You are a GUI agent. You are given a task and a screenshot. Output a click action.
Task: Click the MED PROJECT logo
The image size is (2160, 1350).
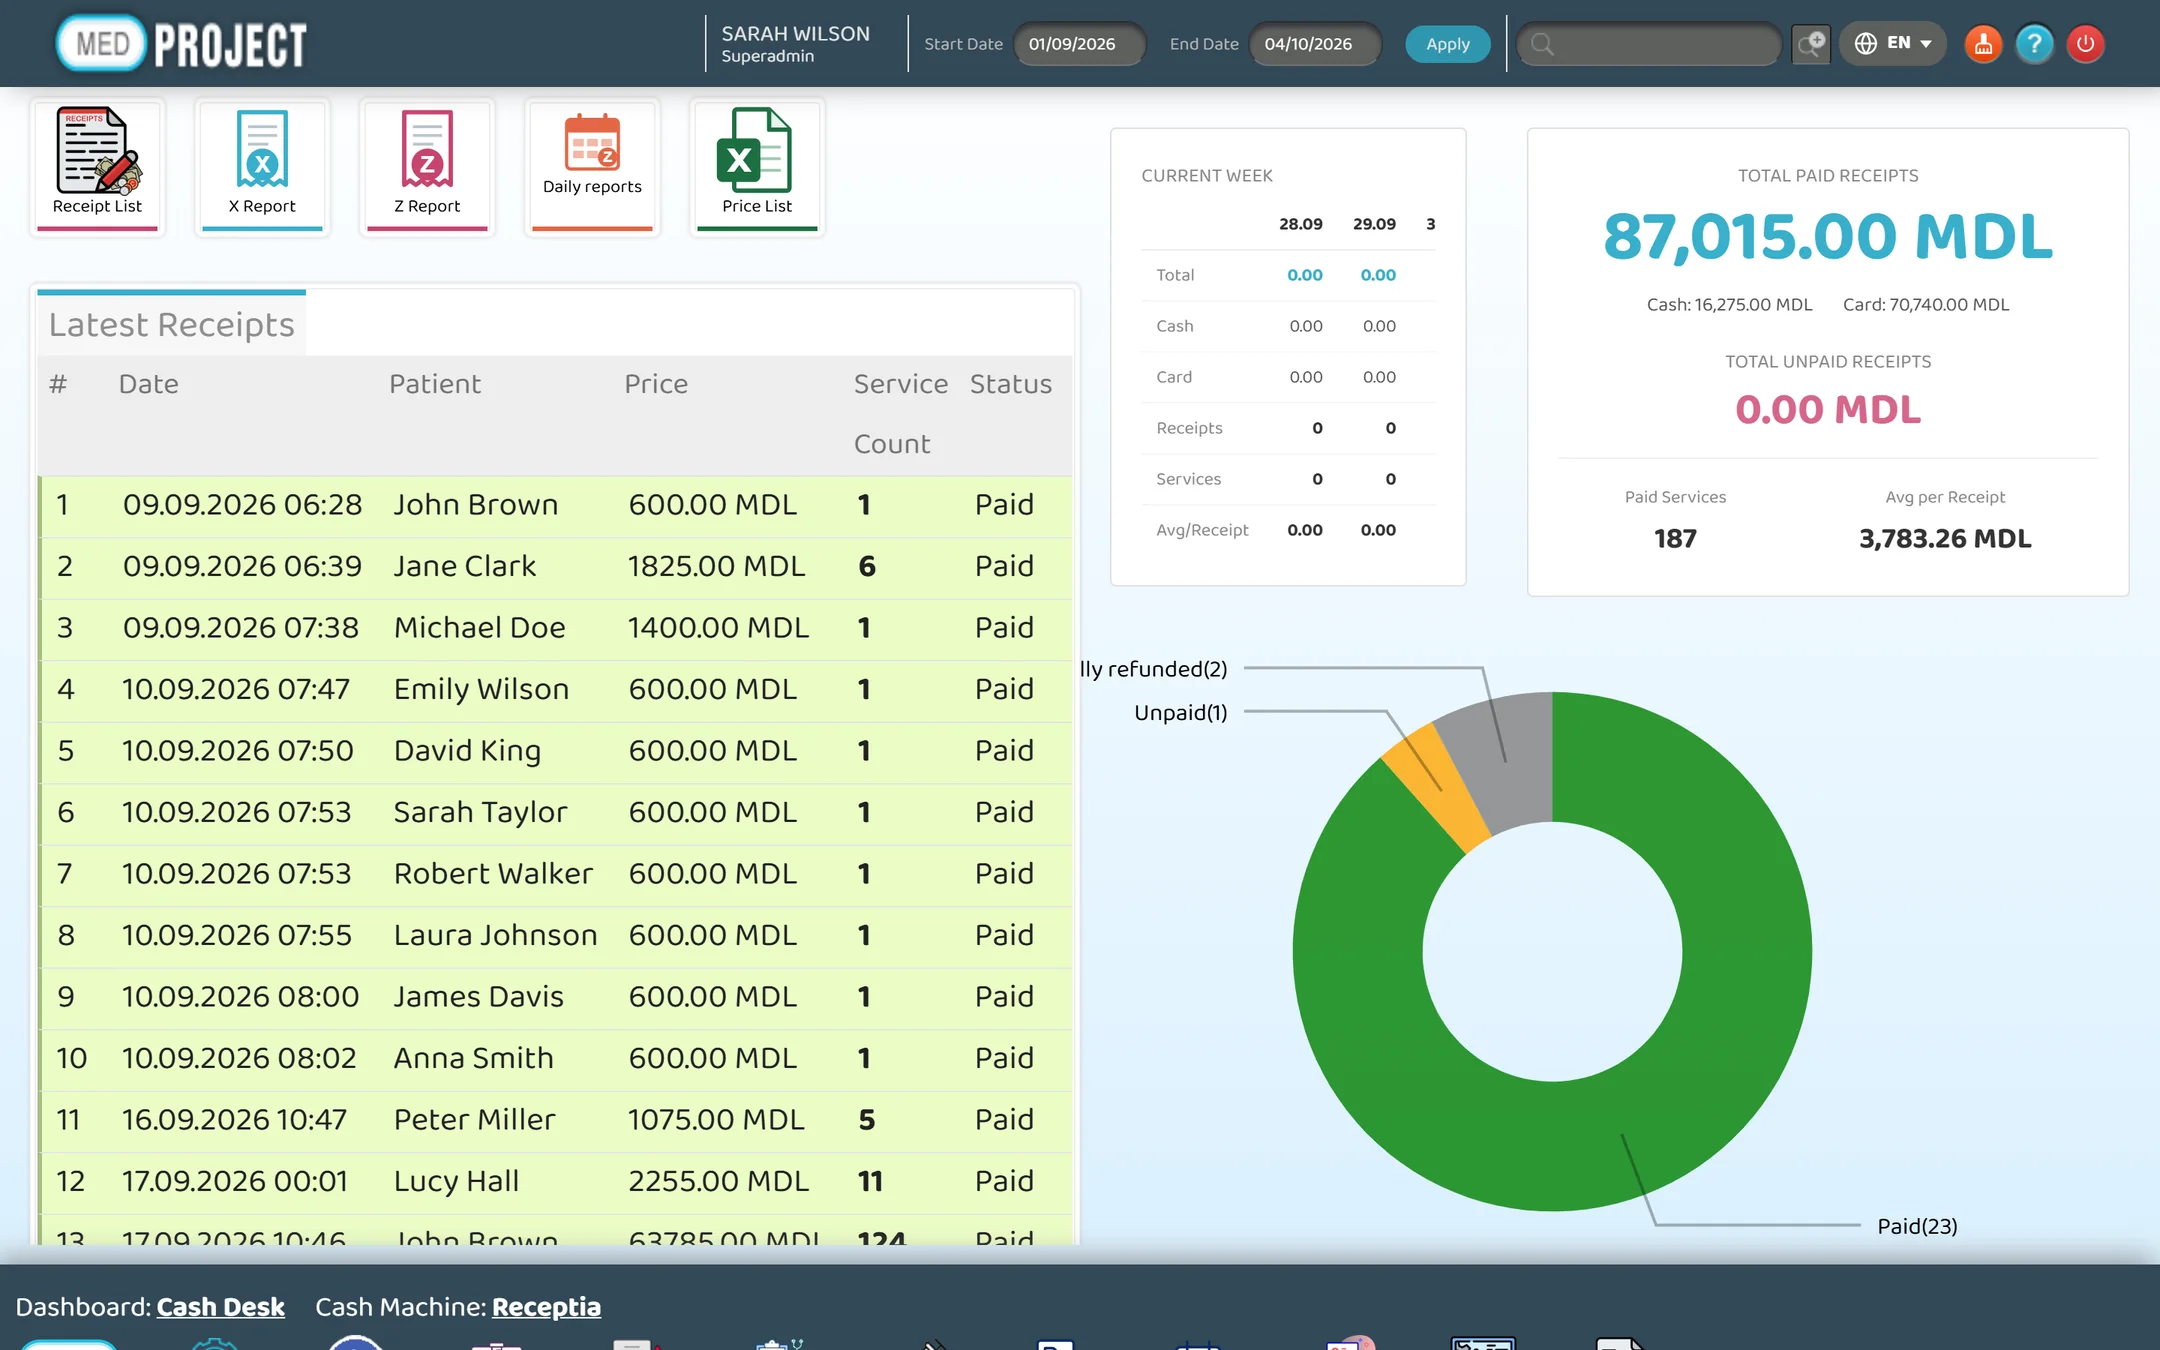182,44
